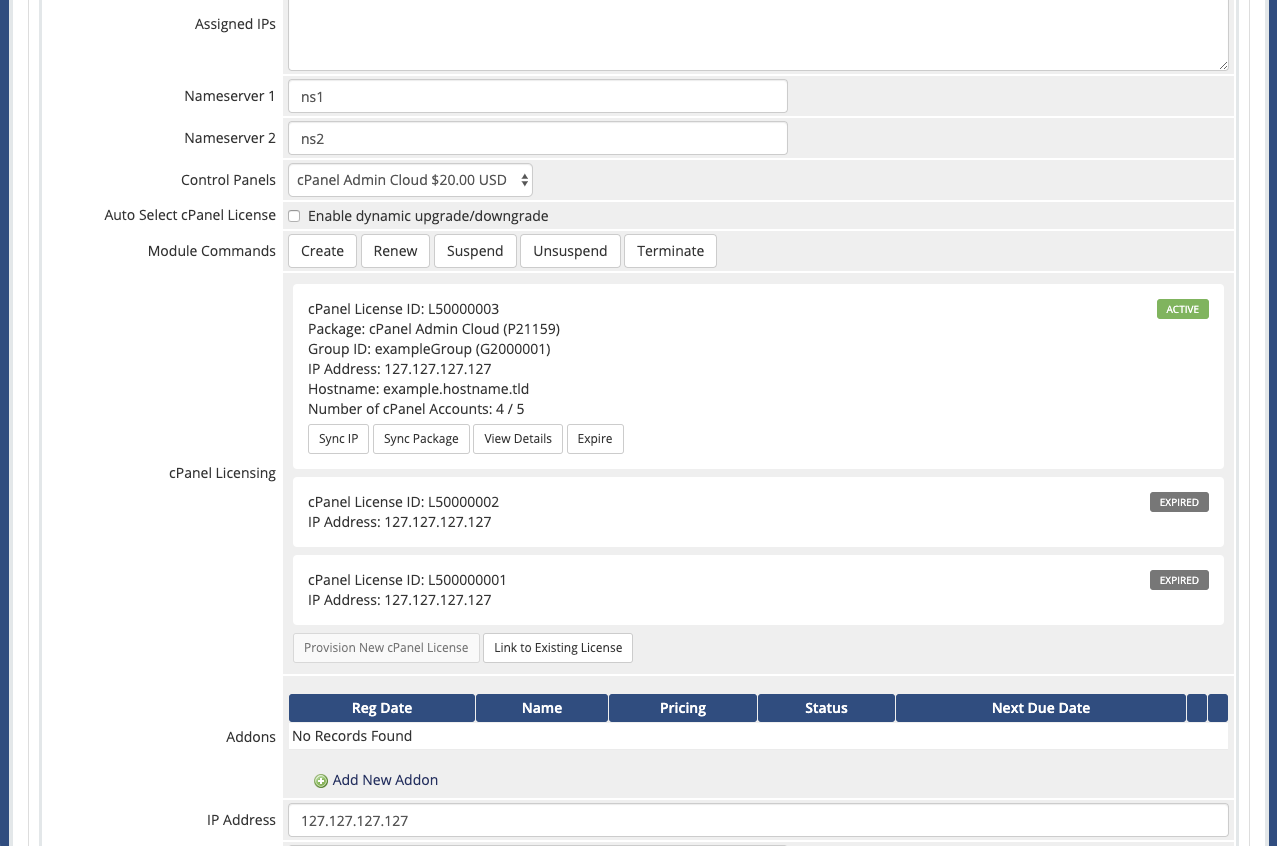Click the Terminate module command button

point(670,251)
